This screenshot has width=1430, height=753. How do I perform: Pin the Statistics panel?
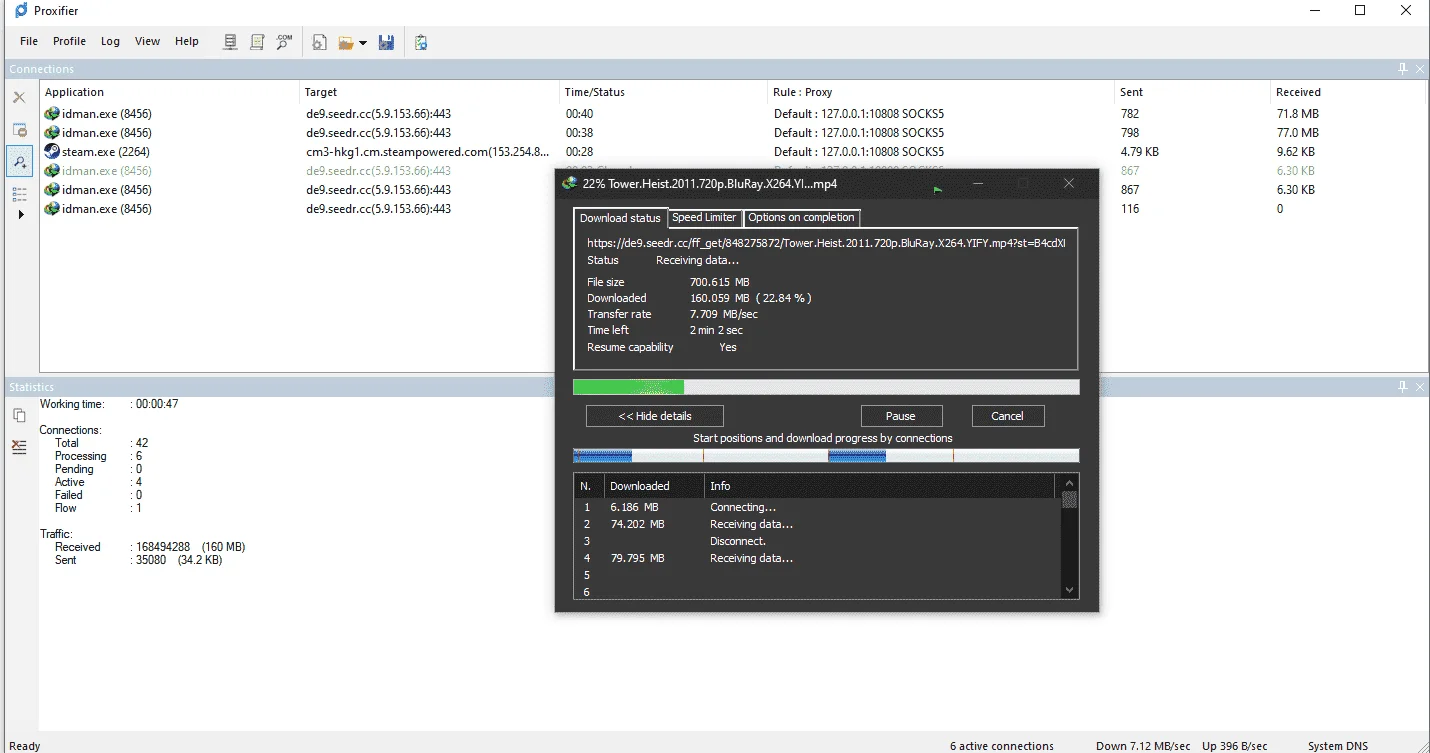click(x=1403, y=386)
